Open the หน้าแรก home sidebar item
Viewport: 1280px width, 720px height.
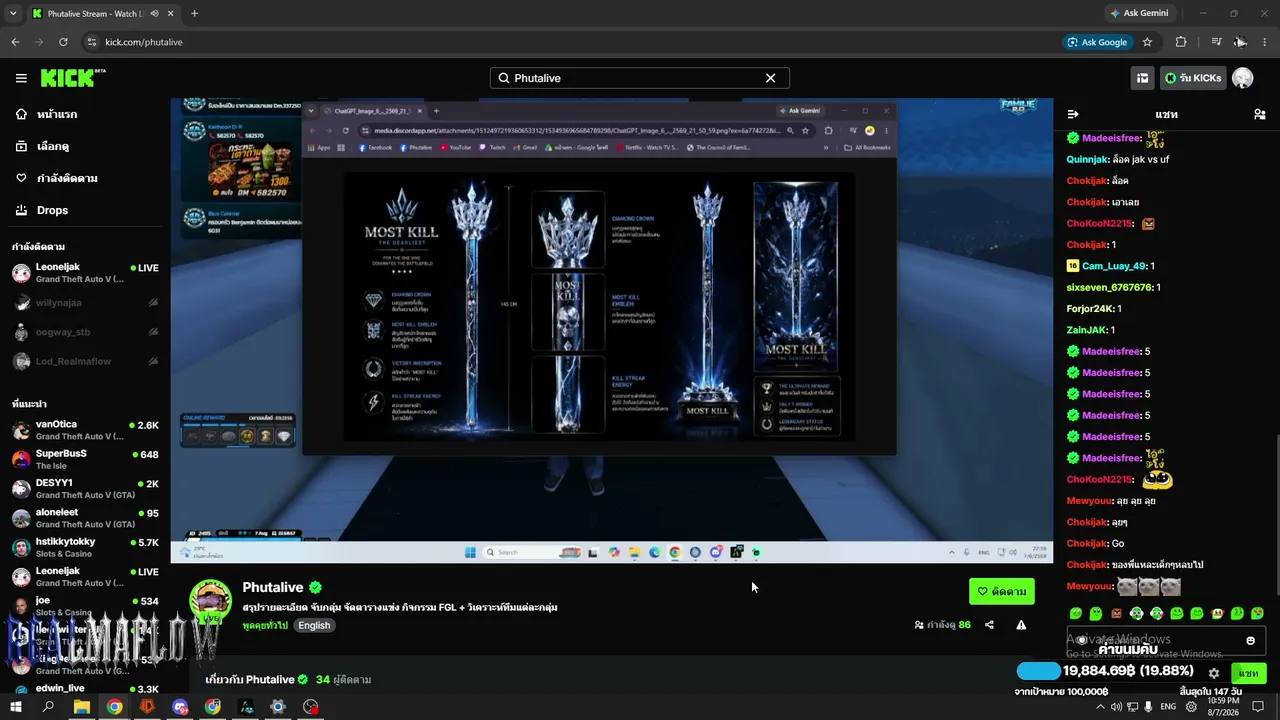85,114
